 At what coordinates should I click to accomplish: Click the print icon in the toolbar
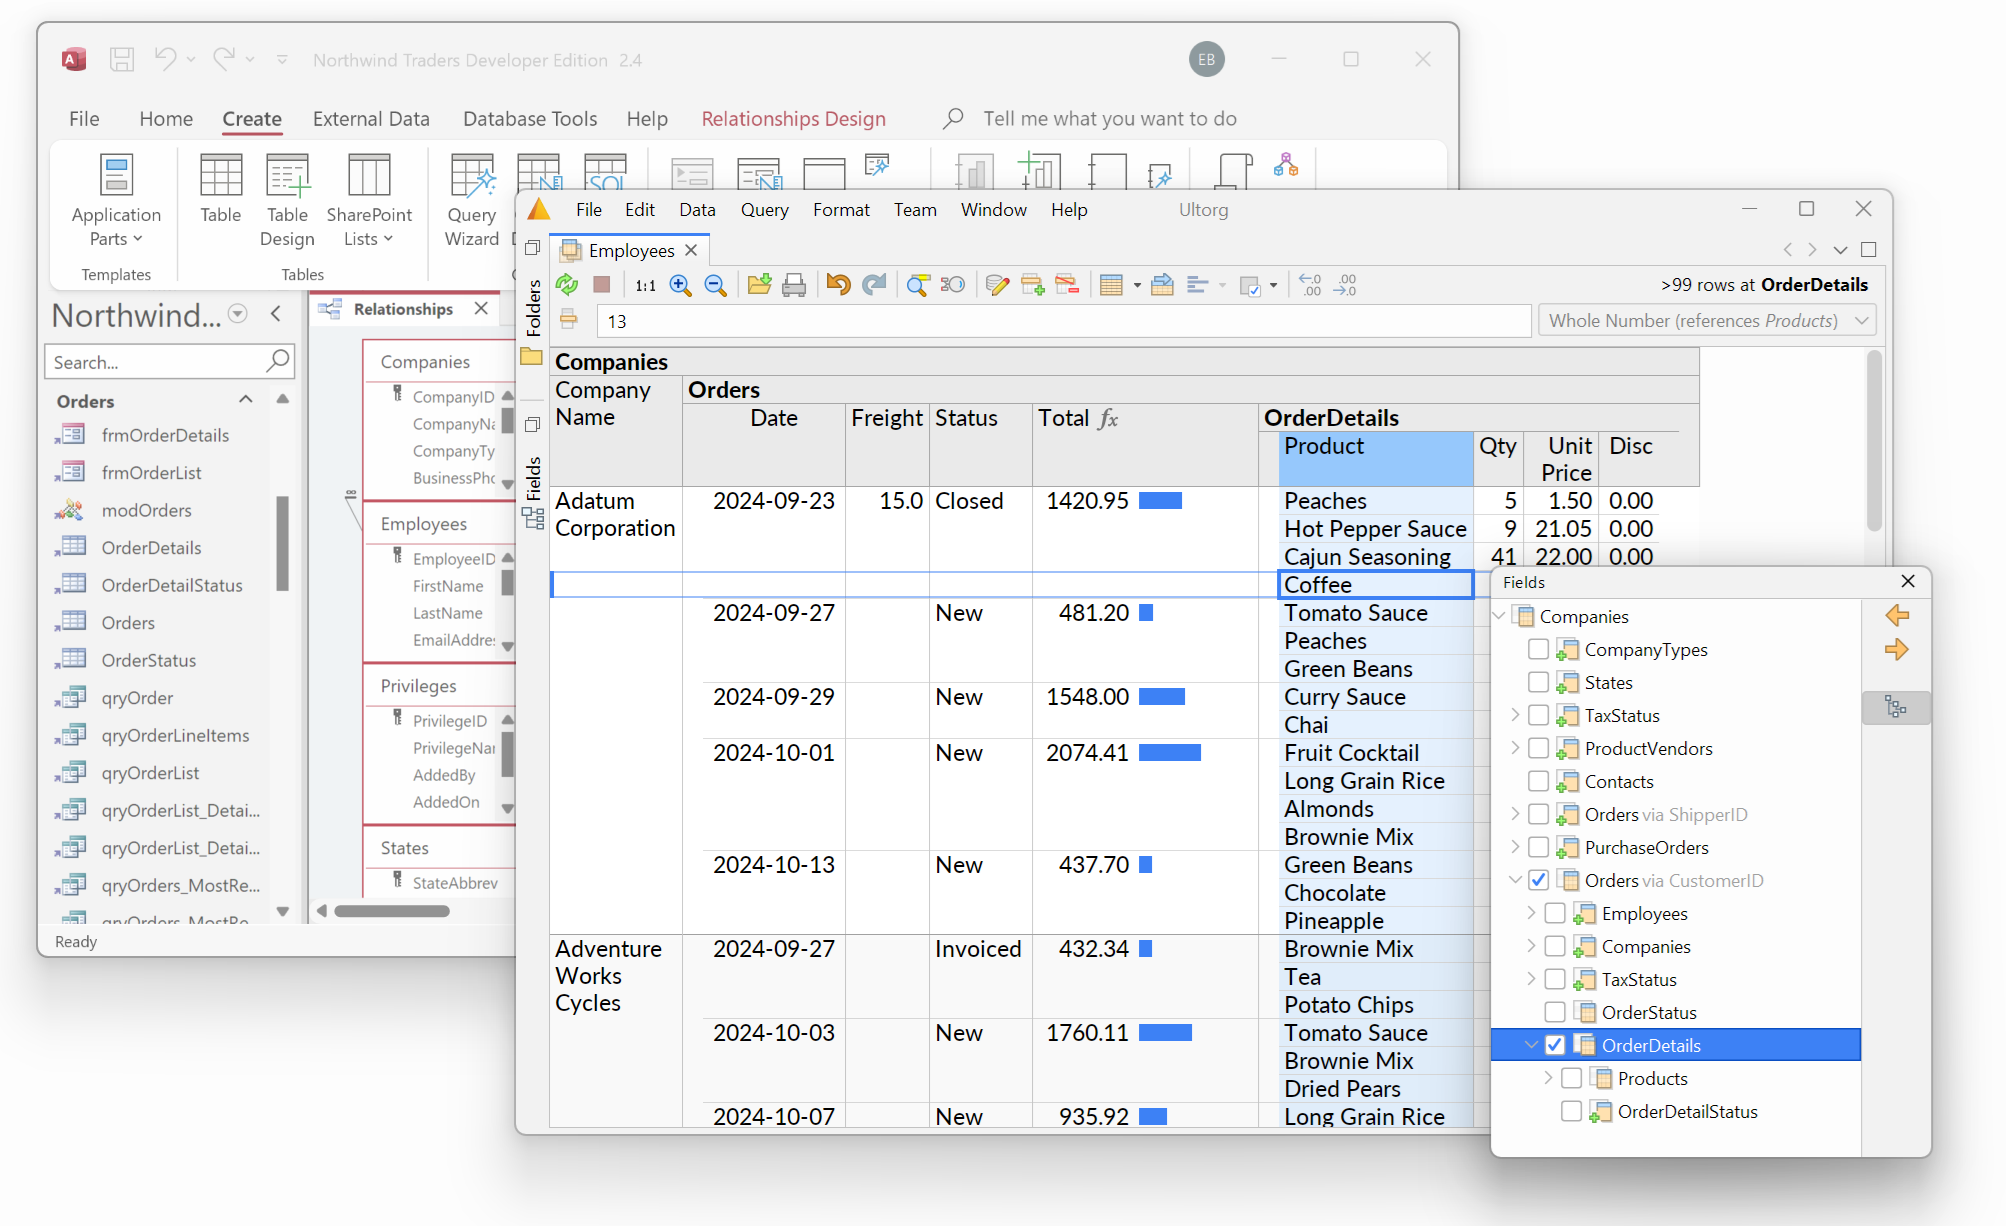(x=794, y=285)
